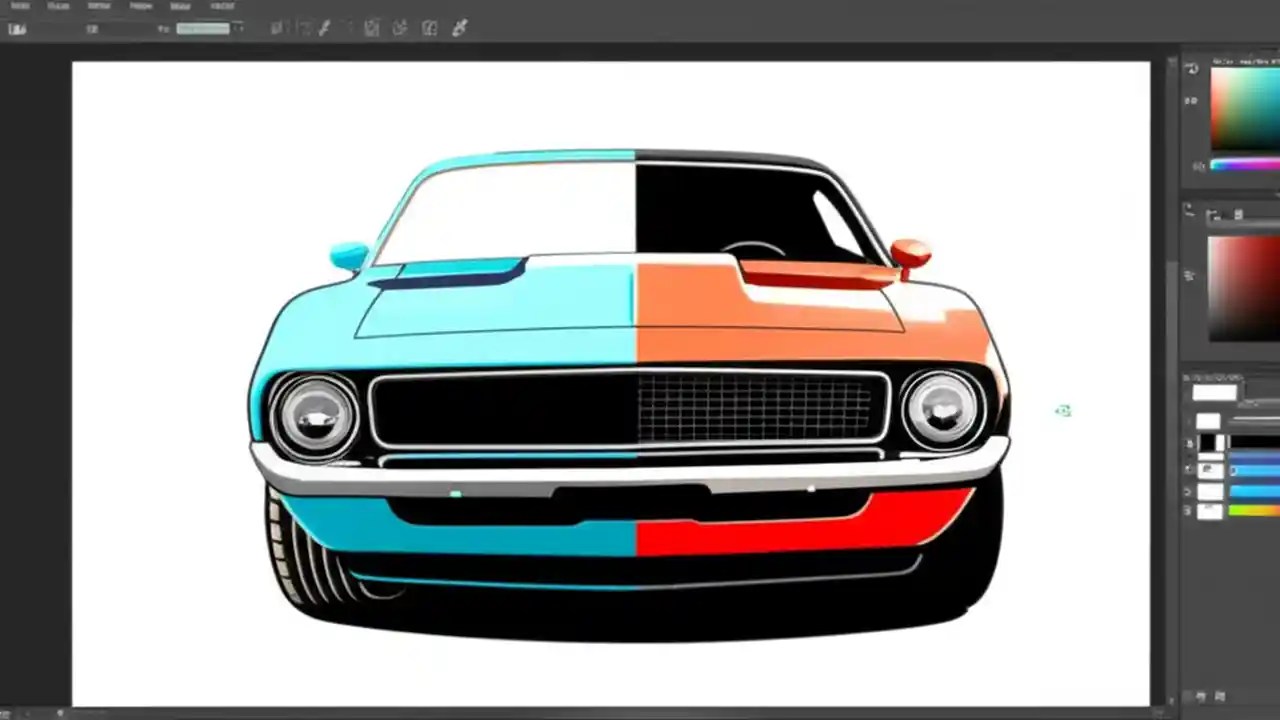The image size is (1280, 720).
Task: Click the Brush tool icon near the toolbar center
Action: 324,28
